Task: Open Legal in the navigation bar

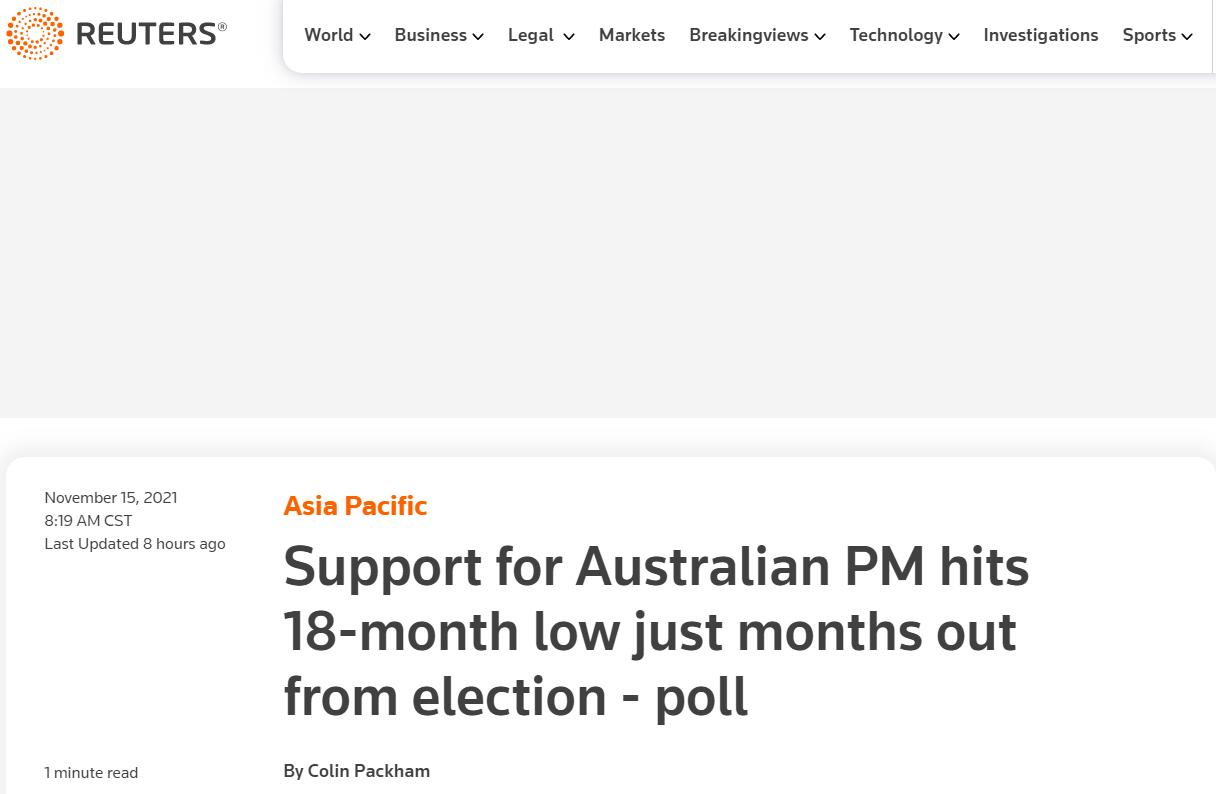Action: point(530,35)
